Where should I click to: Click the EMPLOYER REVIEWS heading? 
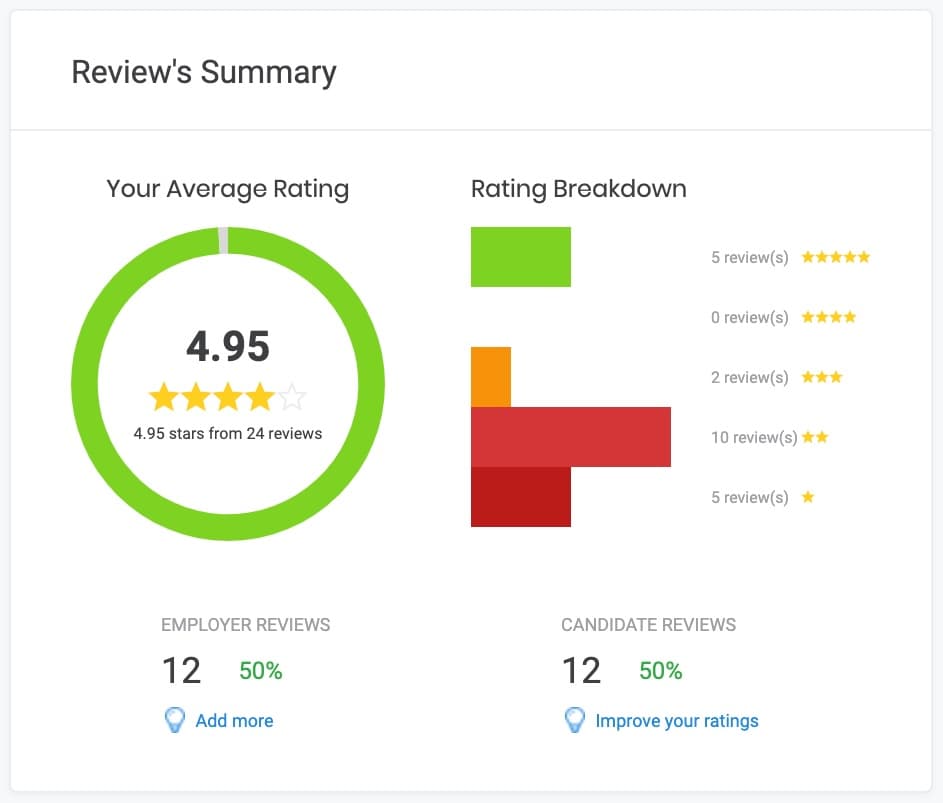[245, 625]
